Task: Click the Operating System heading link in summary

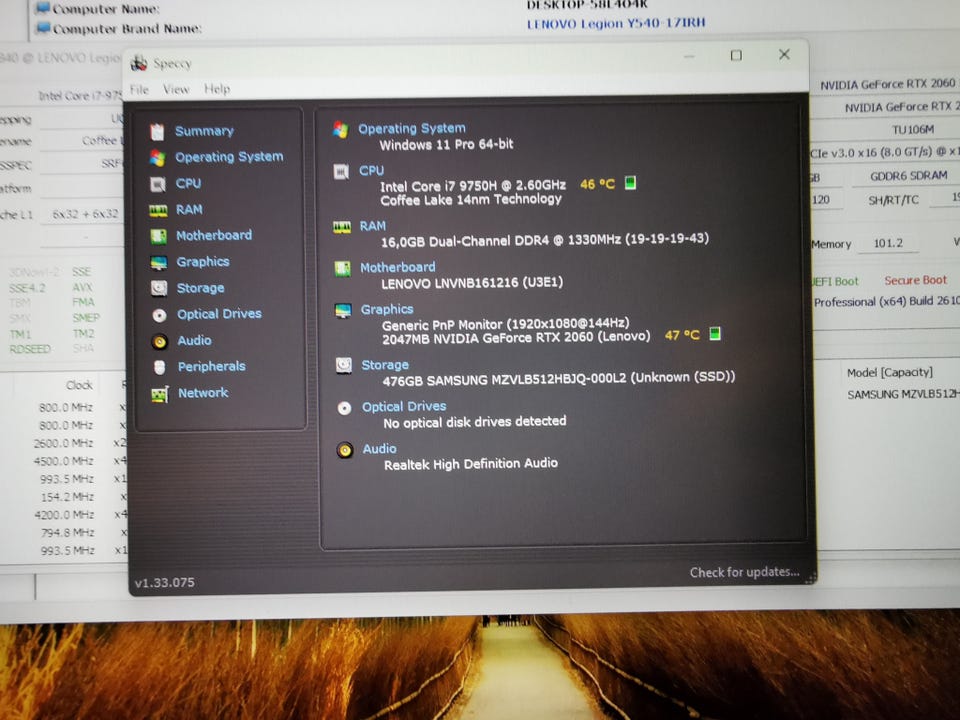Action: [411, 129]
